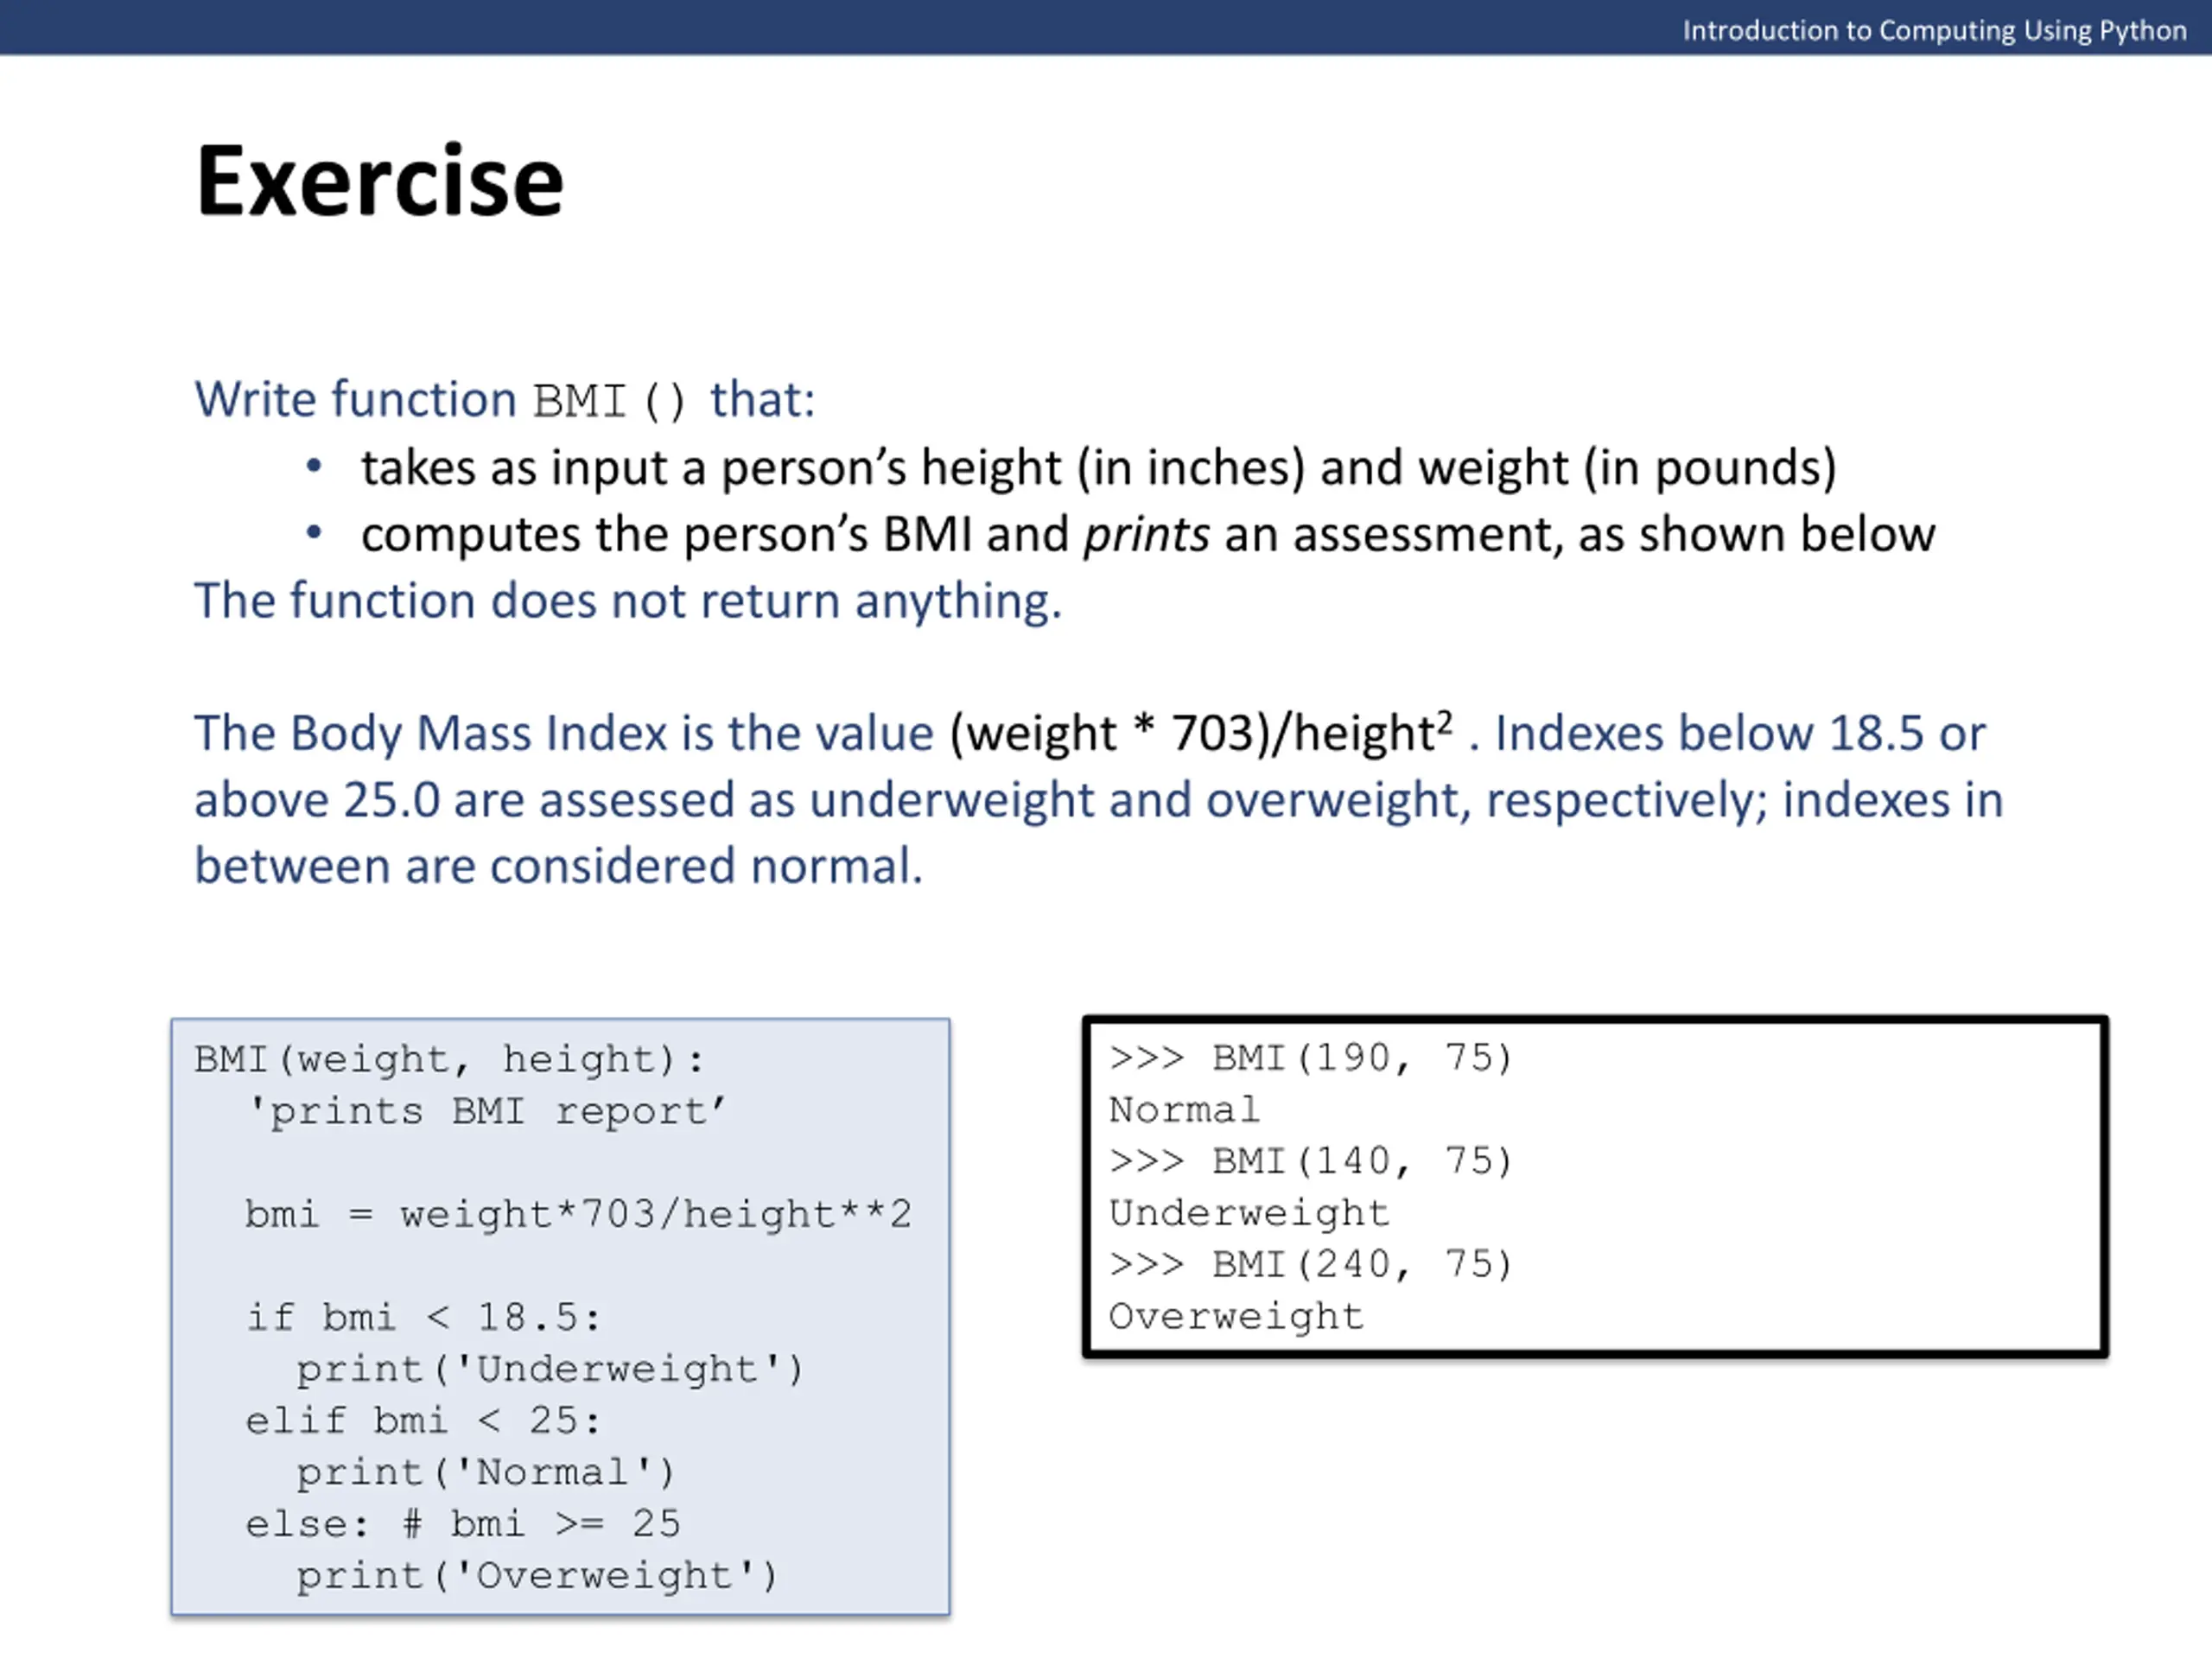This screenshot has height=1659, width=2212.
Task: Click the print('Overweight') statement
Action: click(537, 1577)
